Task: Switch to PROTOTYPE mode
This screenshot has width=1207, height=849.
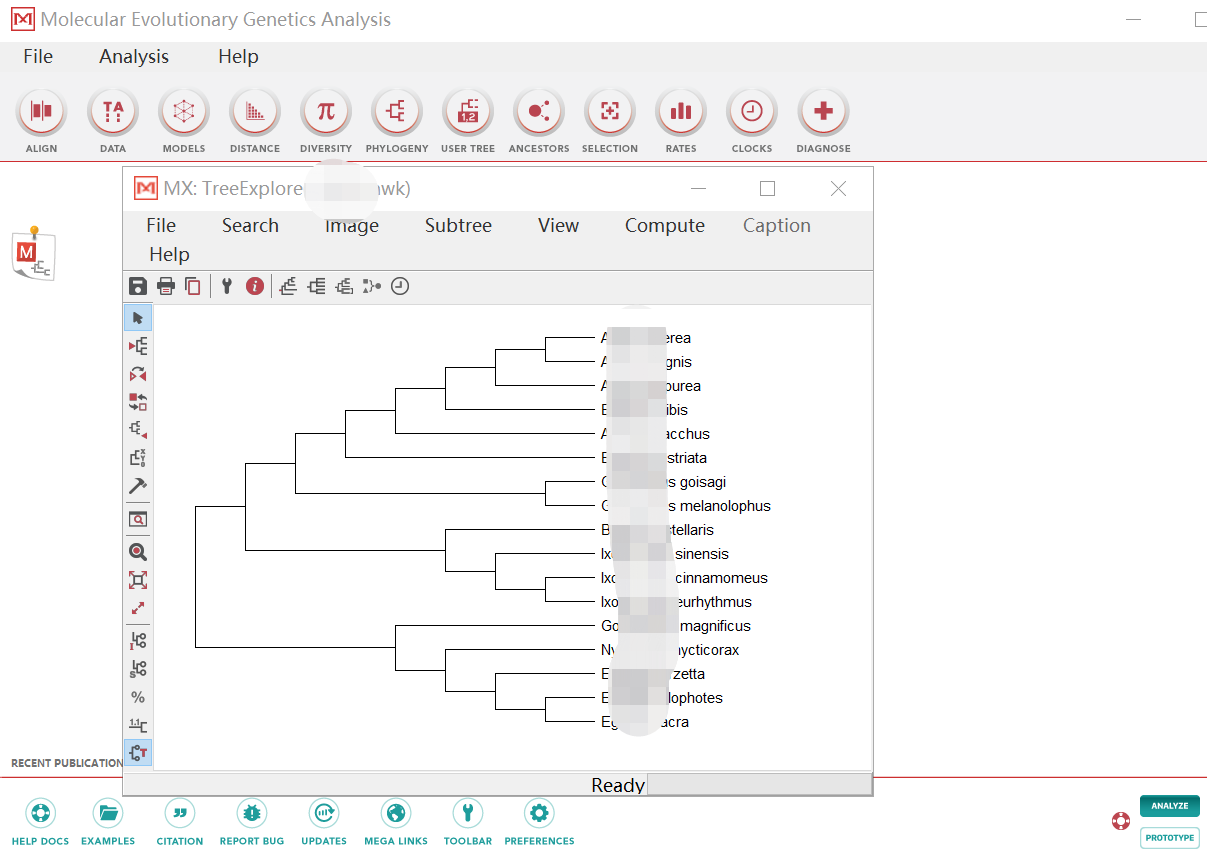Action: [1170, 838]
